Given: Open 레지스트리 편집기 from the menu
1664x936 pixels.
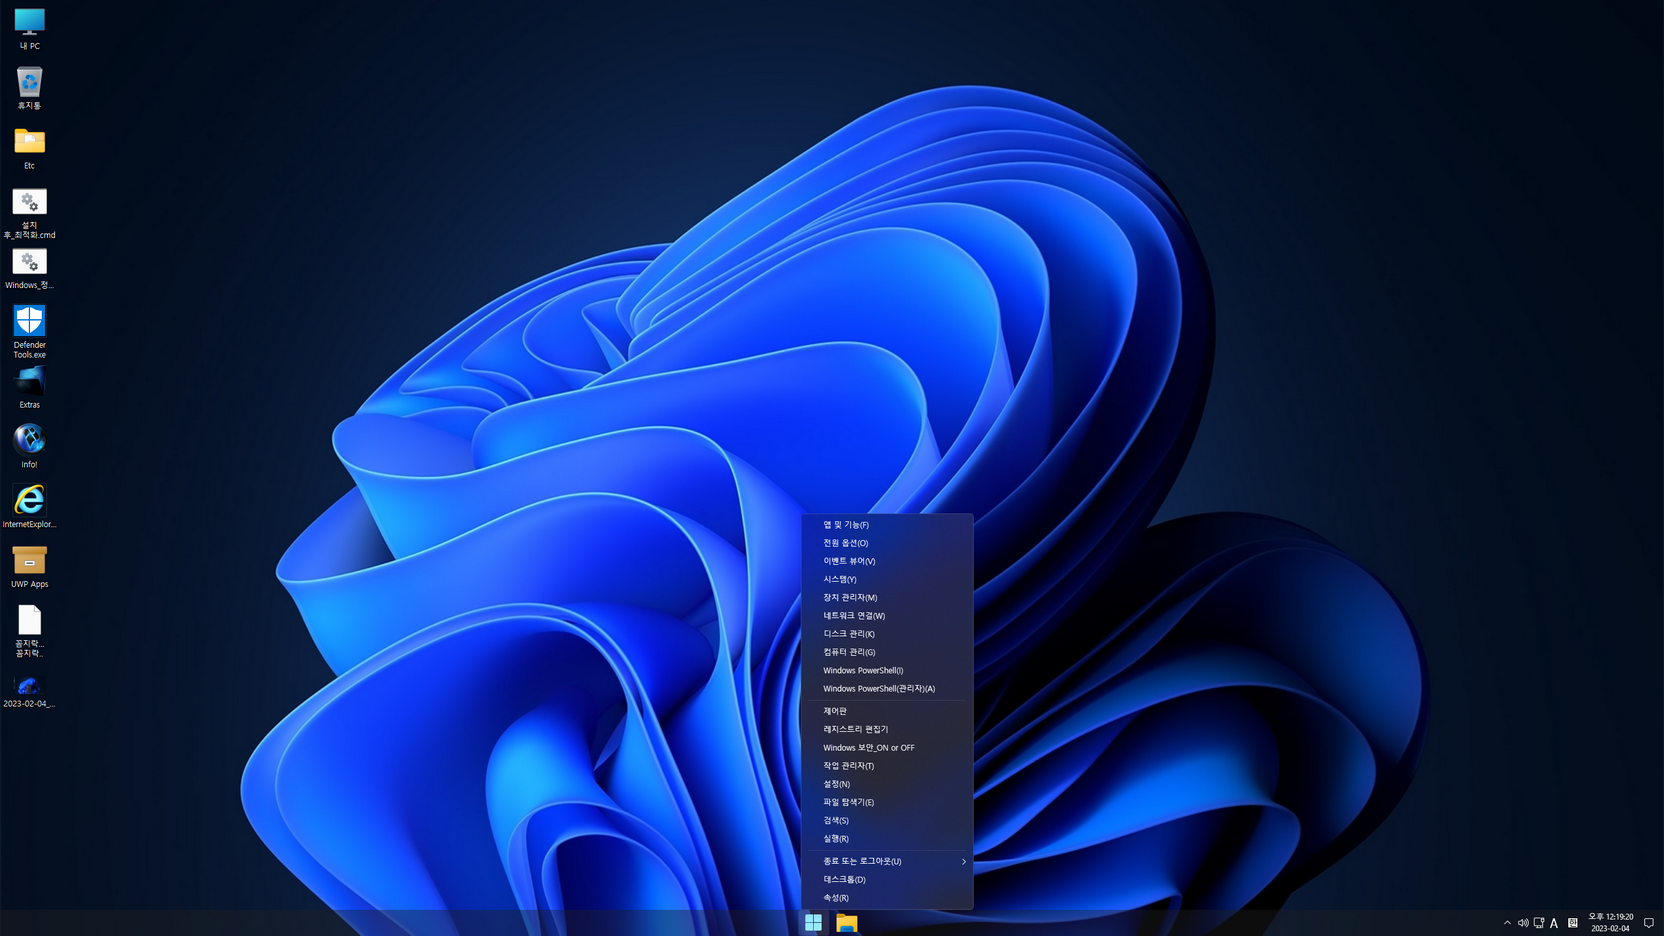Looking at the screenshot, I should pos(887,730).
